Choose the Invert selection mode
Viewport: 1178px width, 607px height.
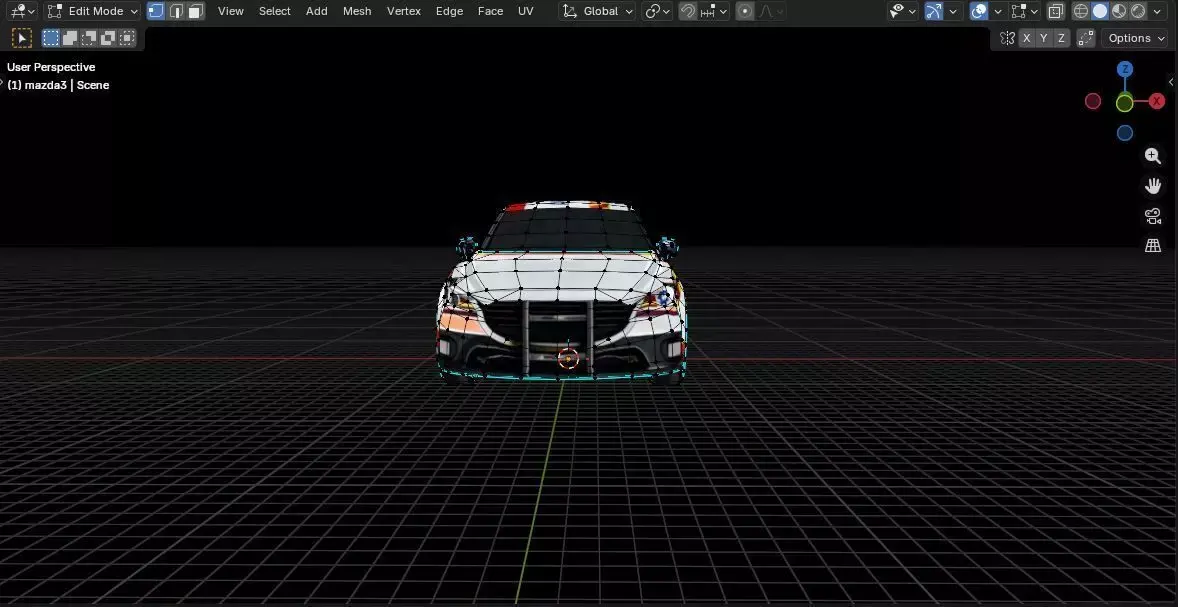coord(107,38)
